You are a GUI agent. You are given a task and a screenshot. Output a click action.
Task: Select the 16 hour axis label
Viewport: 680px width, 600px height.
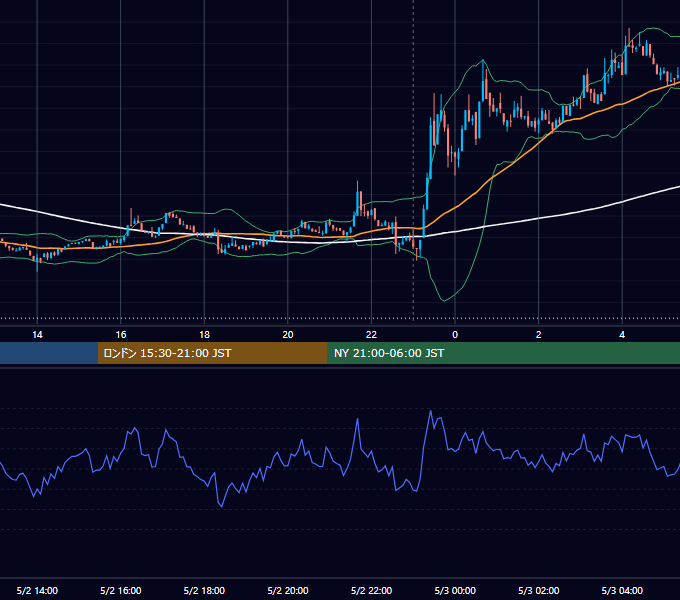[x=121, y=335]
